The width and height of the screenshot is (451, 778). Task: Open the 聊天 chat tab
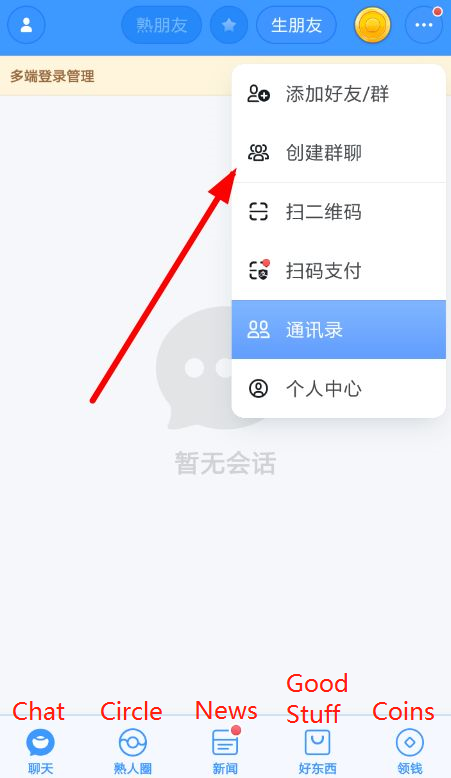tap(40, 751)
